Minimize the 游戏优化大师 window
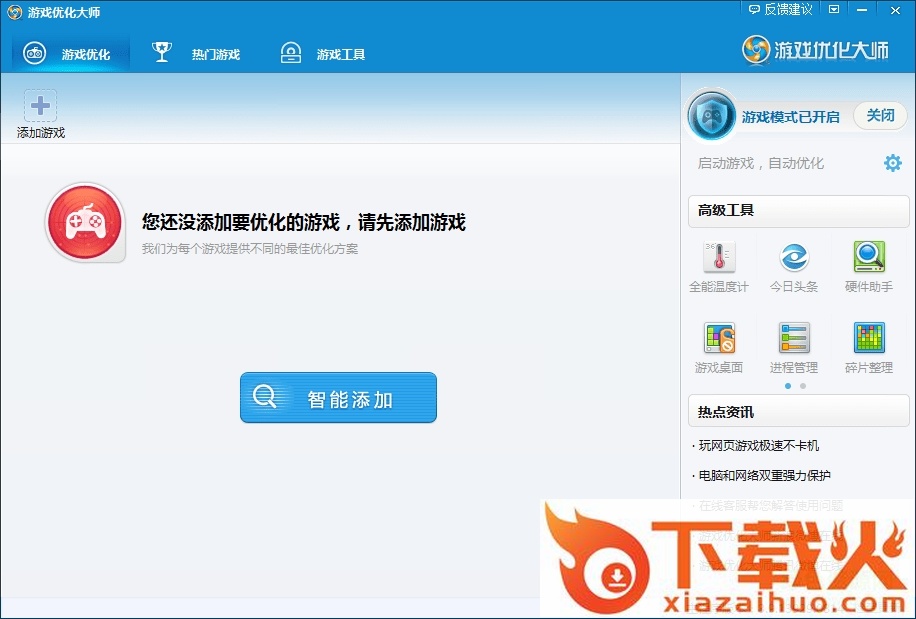The width and height of the screenshot is (916, 619). tap(863, 9)
